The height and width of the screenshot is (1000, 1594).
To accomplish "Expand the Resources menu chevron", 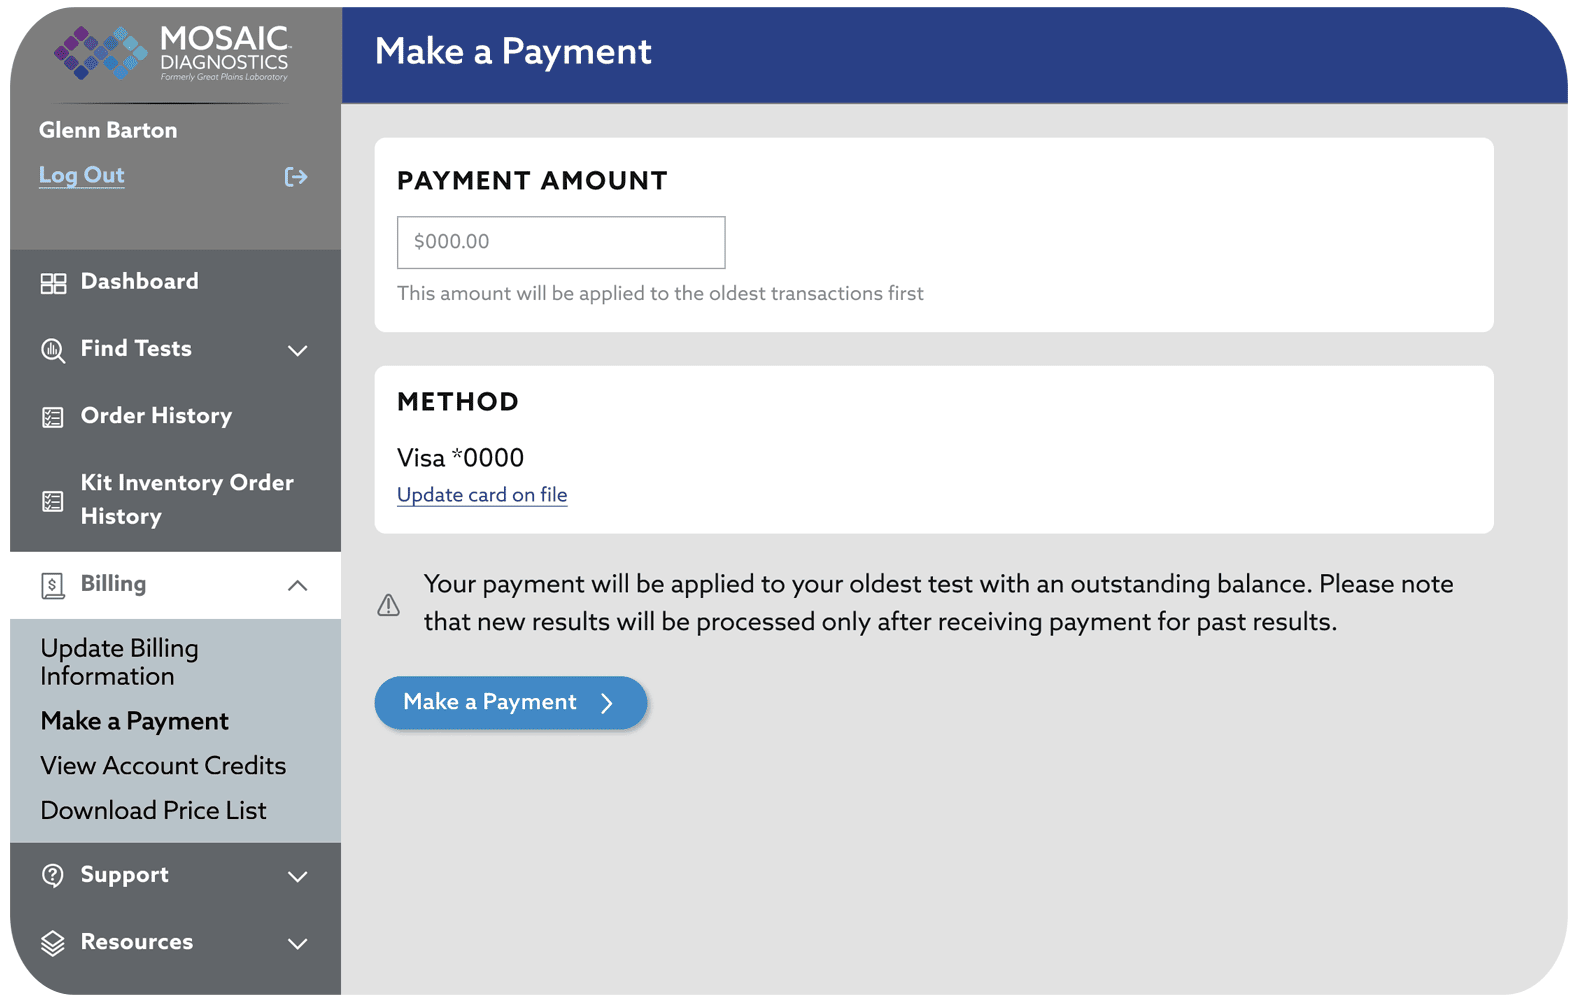I will [297, 943].
